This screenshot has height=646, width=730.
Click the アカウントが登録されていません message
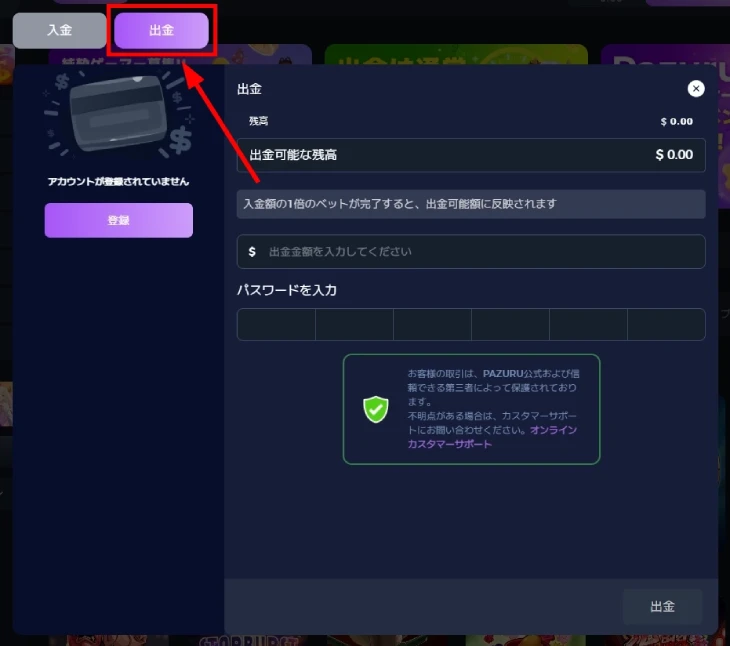(118, 182)
